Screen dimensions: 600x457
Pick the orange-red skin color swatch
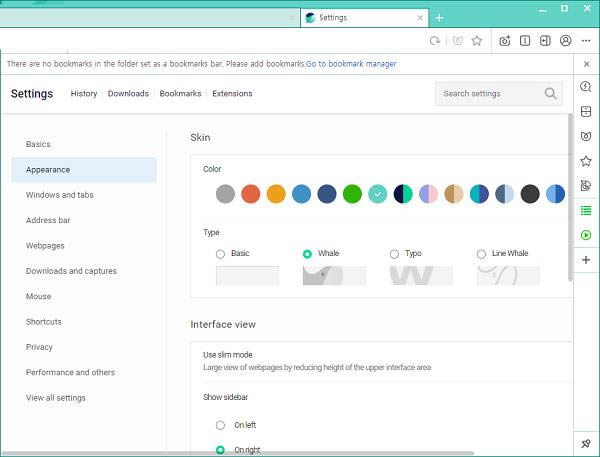(x=251, y=194)
